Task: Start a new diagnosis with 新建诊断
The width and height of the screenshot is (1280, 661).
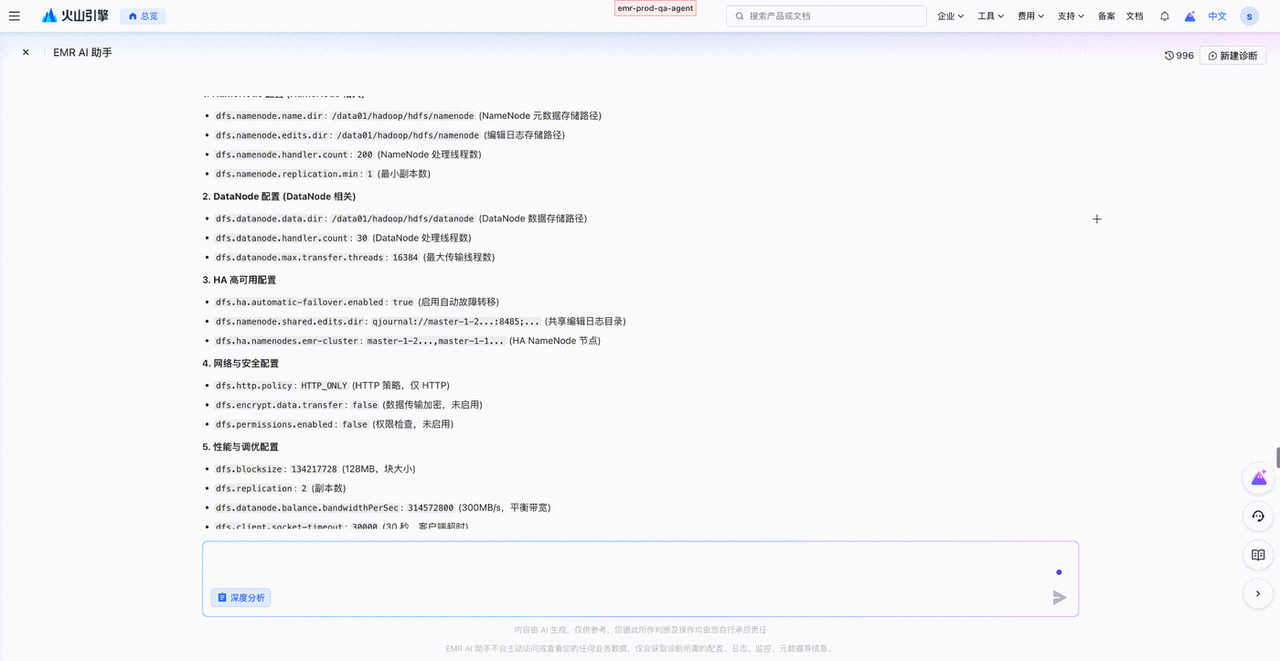Action: click(x=1233, y=56)
